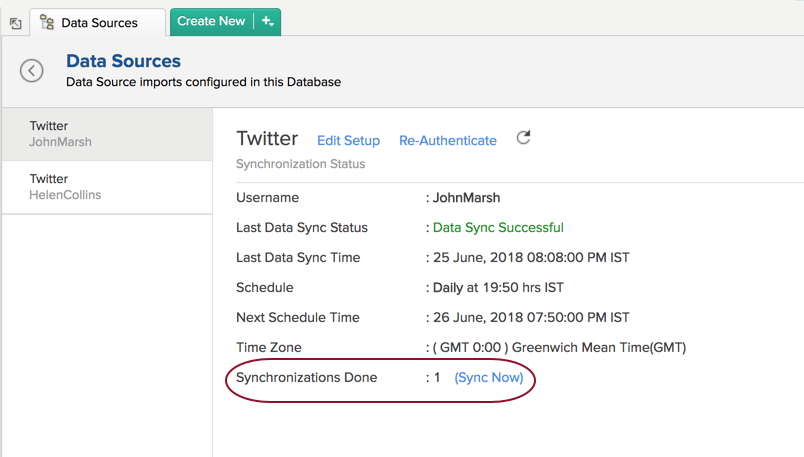Viewport: 804px width, 457px height.
Task: Open the Edit Setup link
Action: tap(348, 141)
